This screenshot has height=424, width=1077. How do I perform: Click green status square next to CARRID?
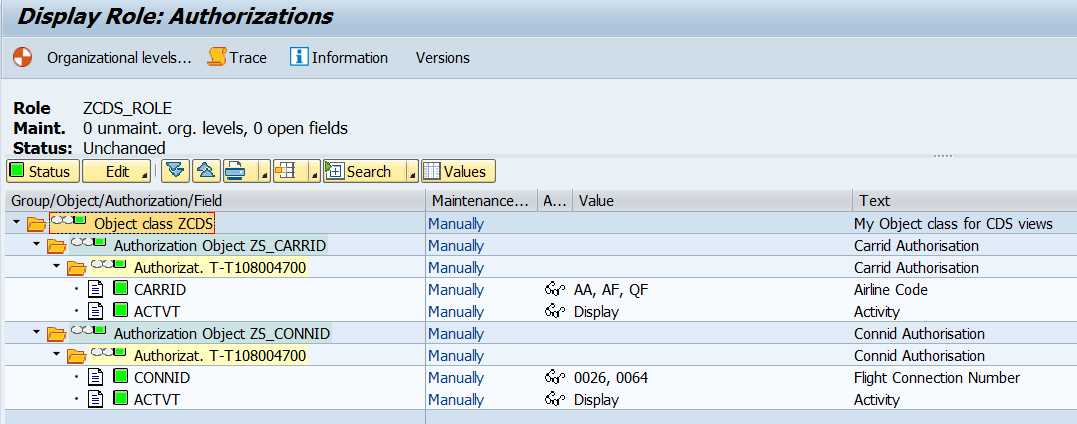coord(121,290)
